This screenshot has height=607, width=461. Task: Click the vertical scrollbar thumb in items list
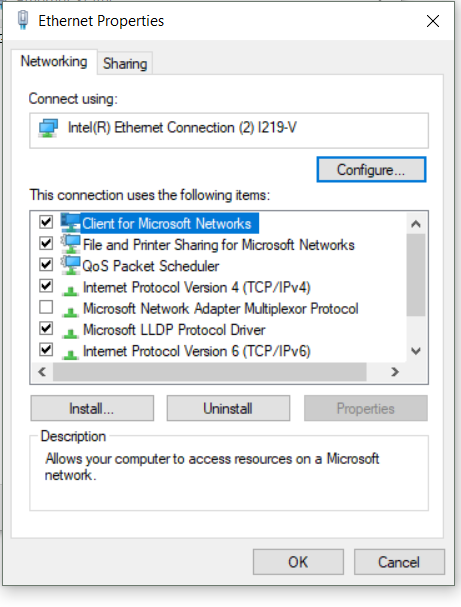(416, 275)
